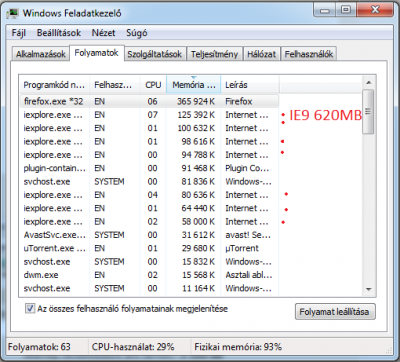Click the scrollbar down arrow
This screenshot has height=362, width=400.
[368, 289]
